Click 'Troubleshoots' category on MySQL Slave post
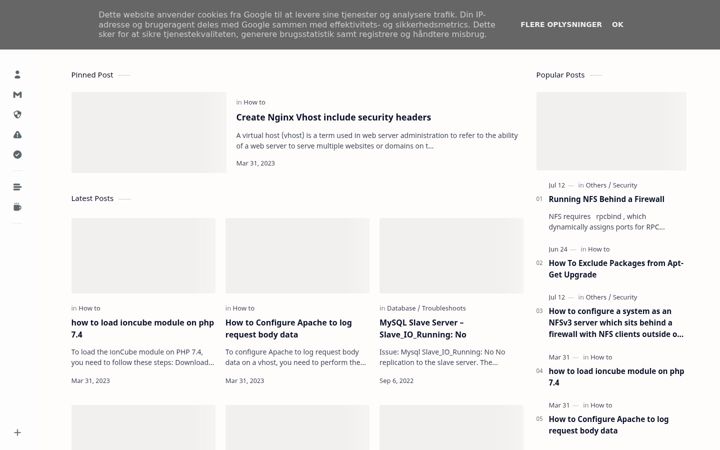 pos(444,308)
